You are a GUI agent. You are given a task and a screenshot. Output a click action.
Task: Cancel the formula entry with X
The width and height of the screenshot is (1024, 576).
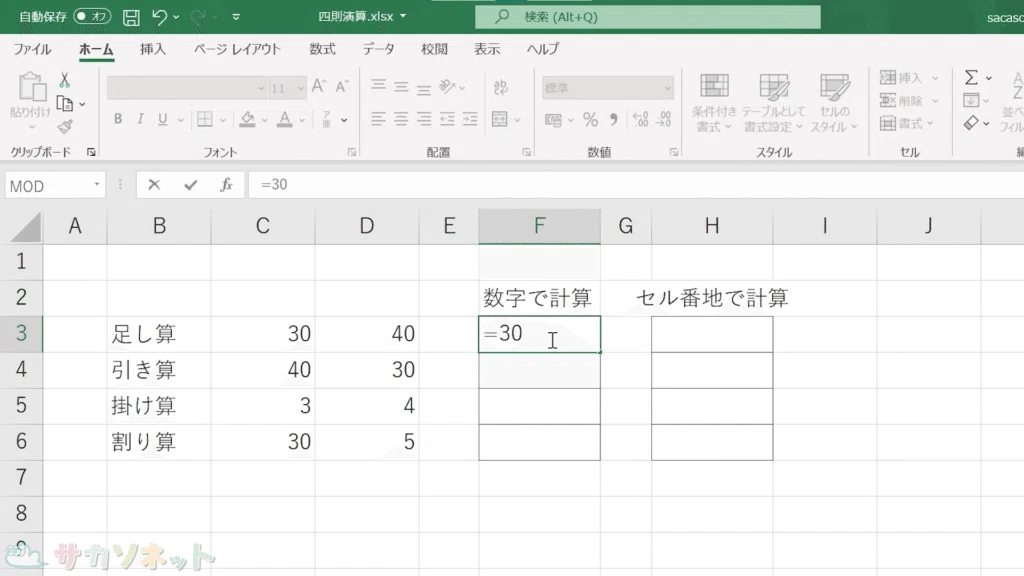(154, 185)
